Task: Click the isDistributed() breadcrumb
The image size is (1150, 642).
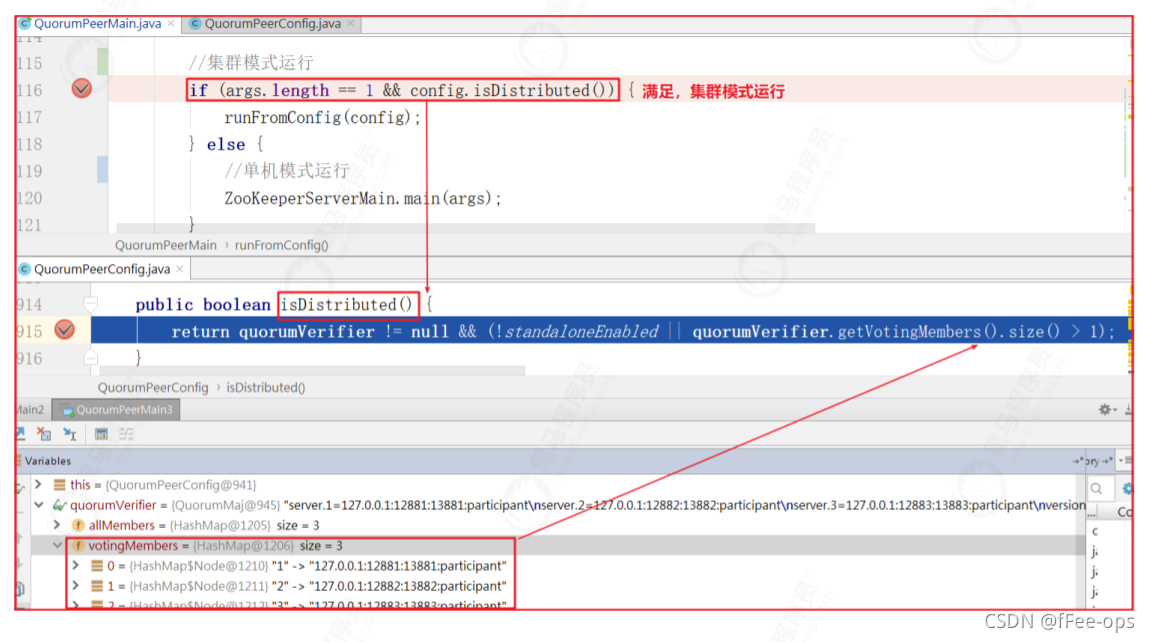Action: (x=265, y=387)
